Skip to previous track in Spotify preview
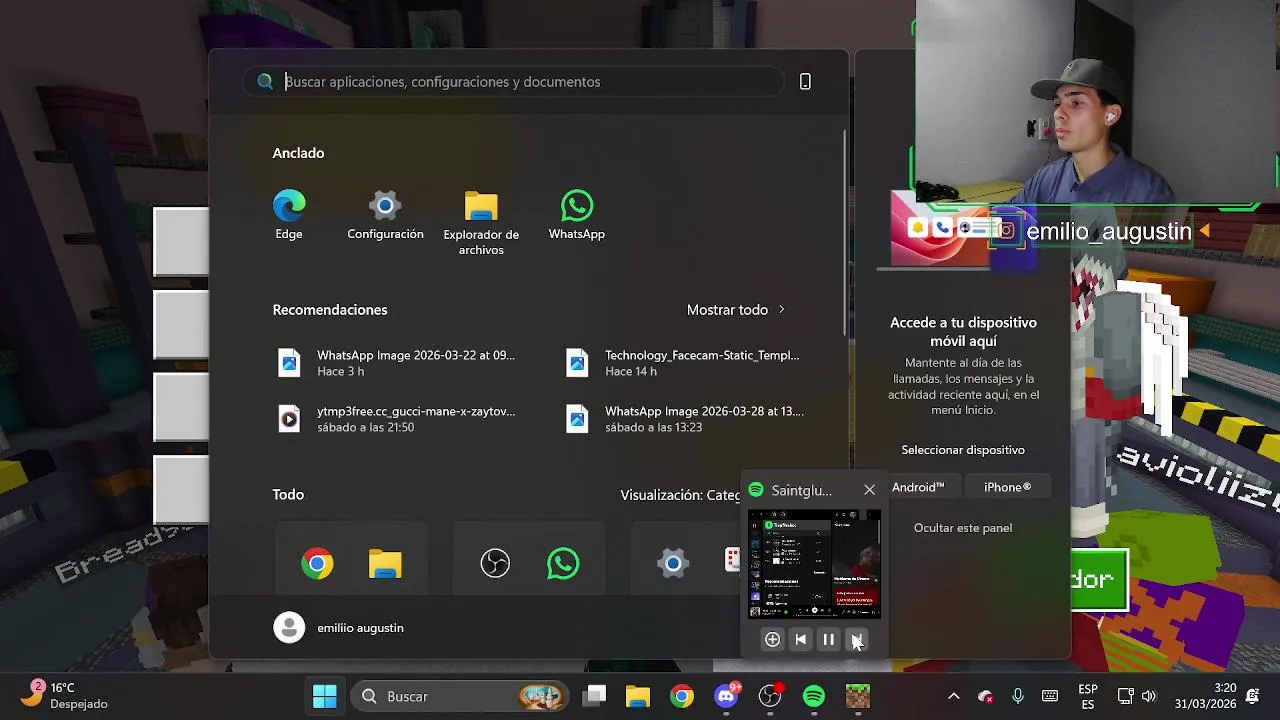The height and width of the screenshot is (720, 1280). click(800, 640)
